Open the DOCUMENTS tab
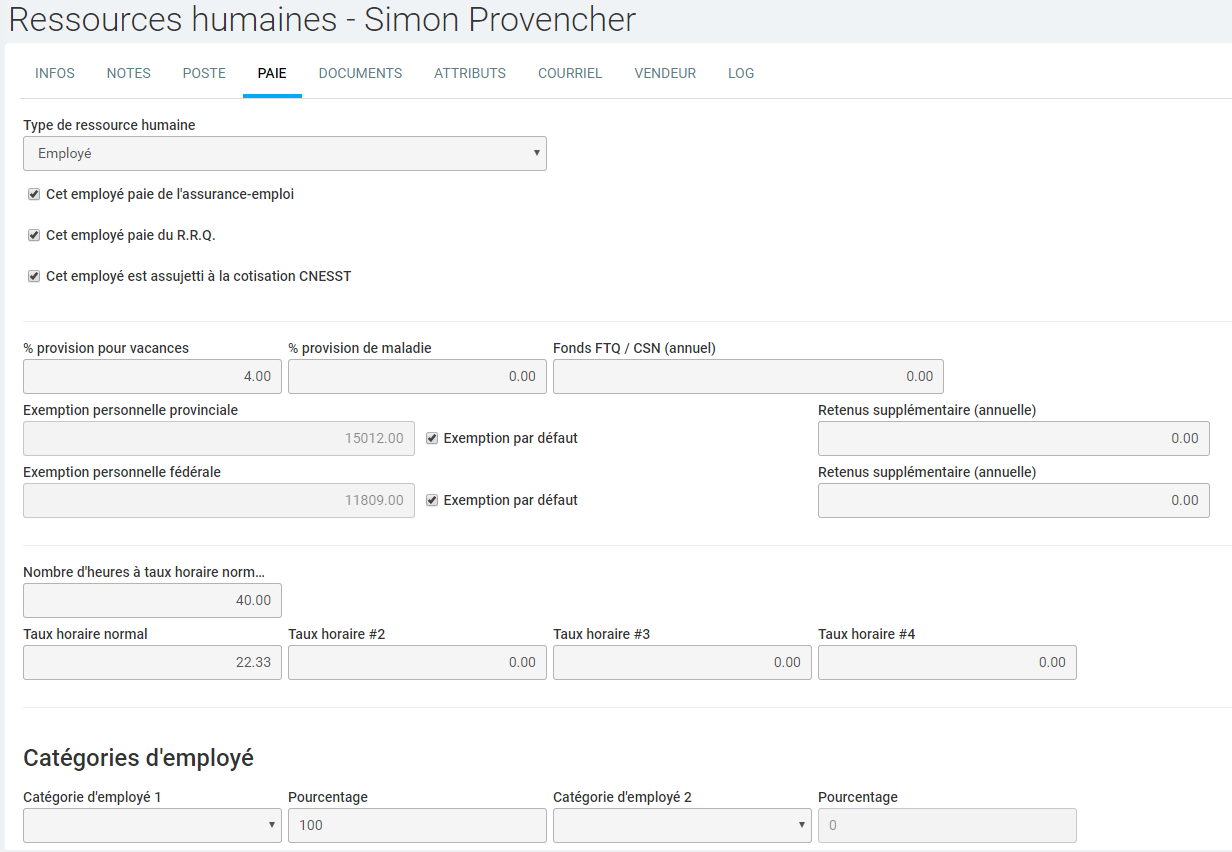 pyautogui.click(x=360, y=73)
